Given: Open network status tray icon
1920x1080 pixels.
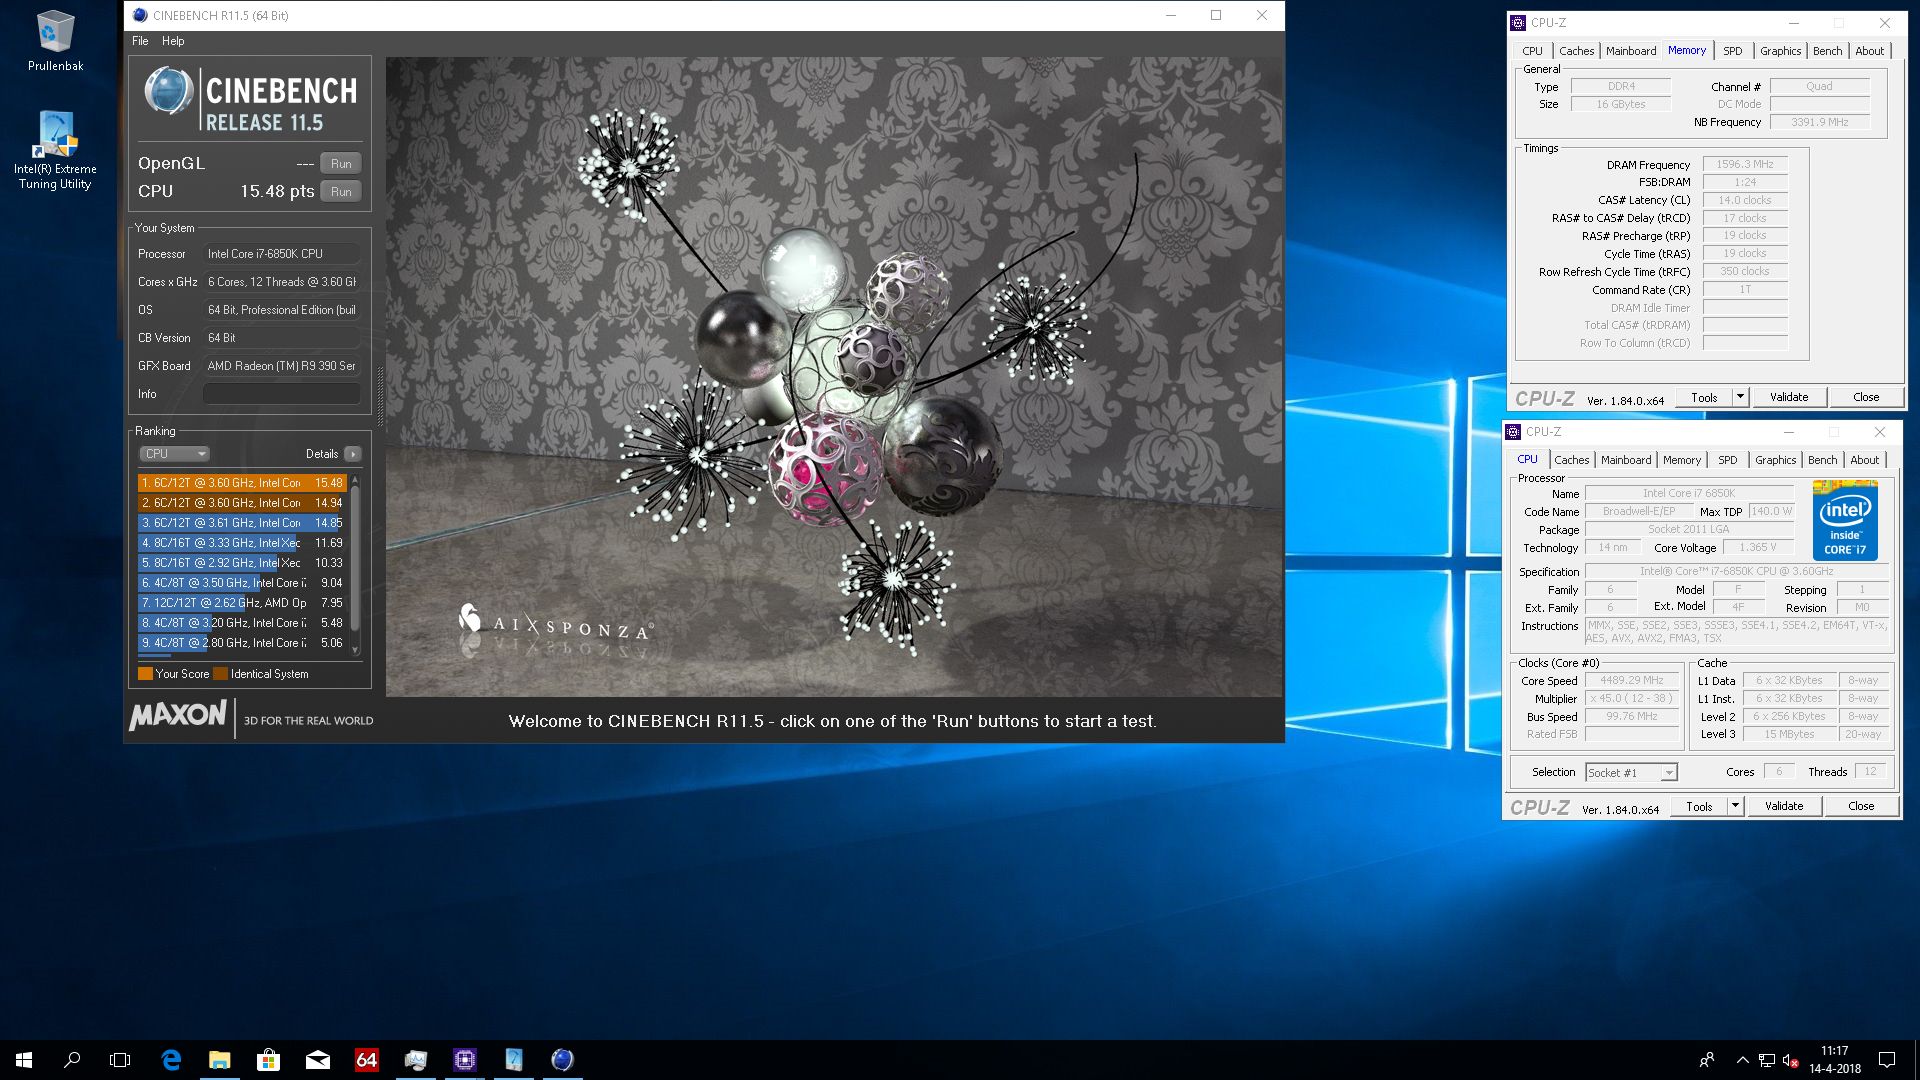Looking at the screenshot, I should coord(1767,1060).
